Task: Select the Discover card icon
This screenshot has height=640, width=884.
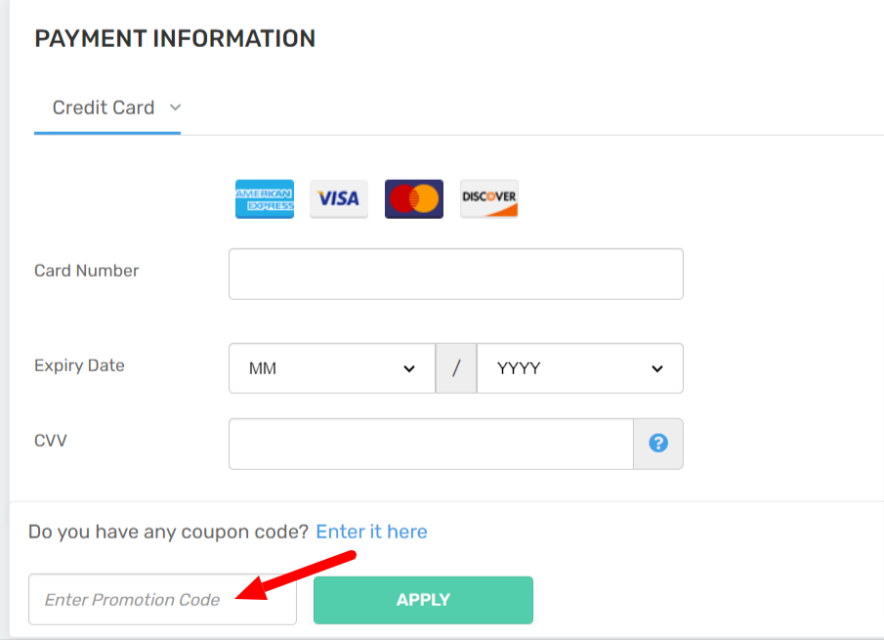Action: (x=489, y=198)
